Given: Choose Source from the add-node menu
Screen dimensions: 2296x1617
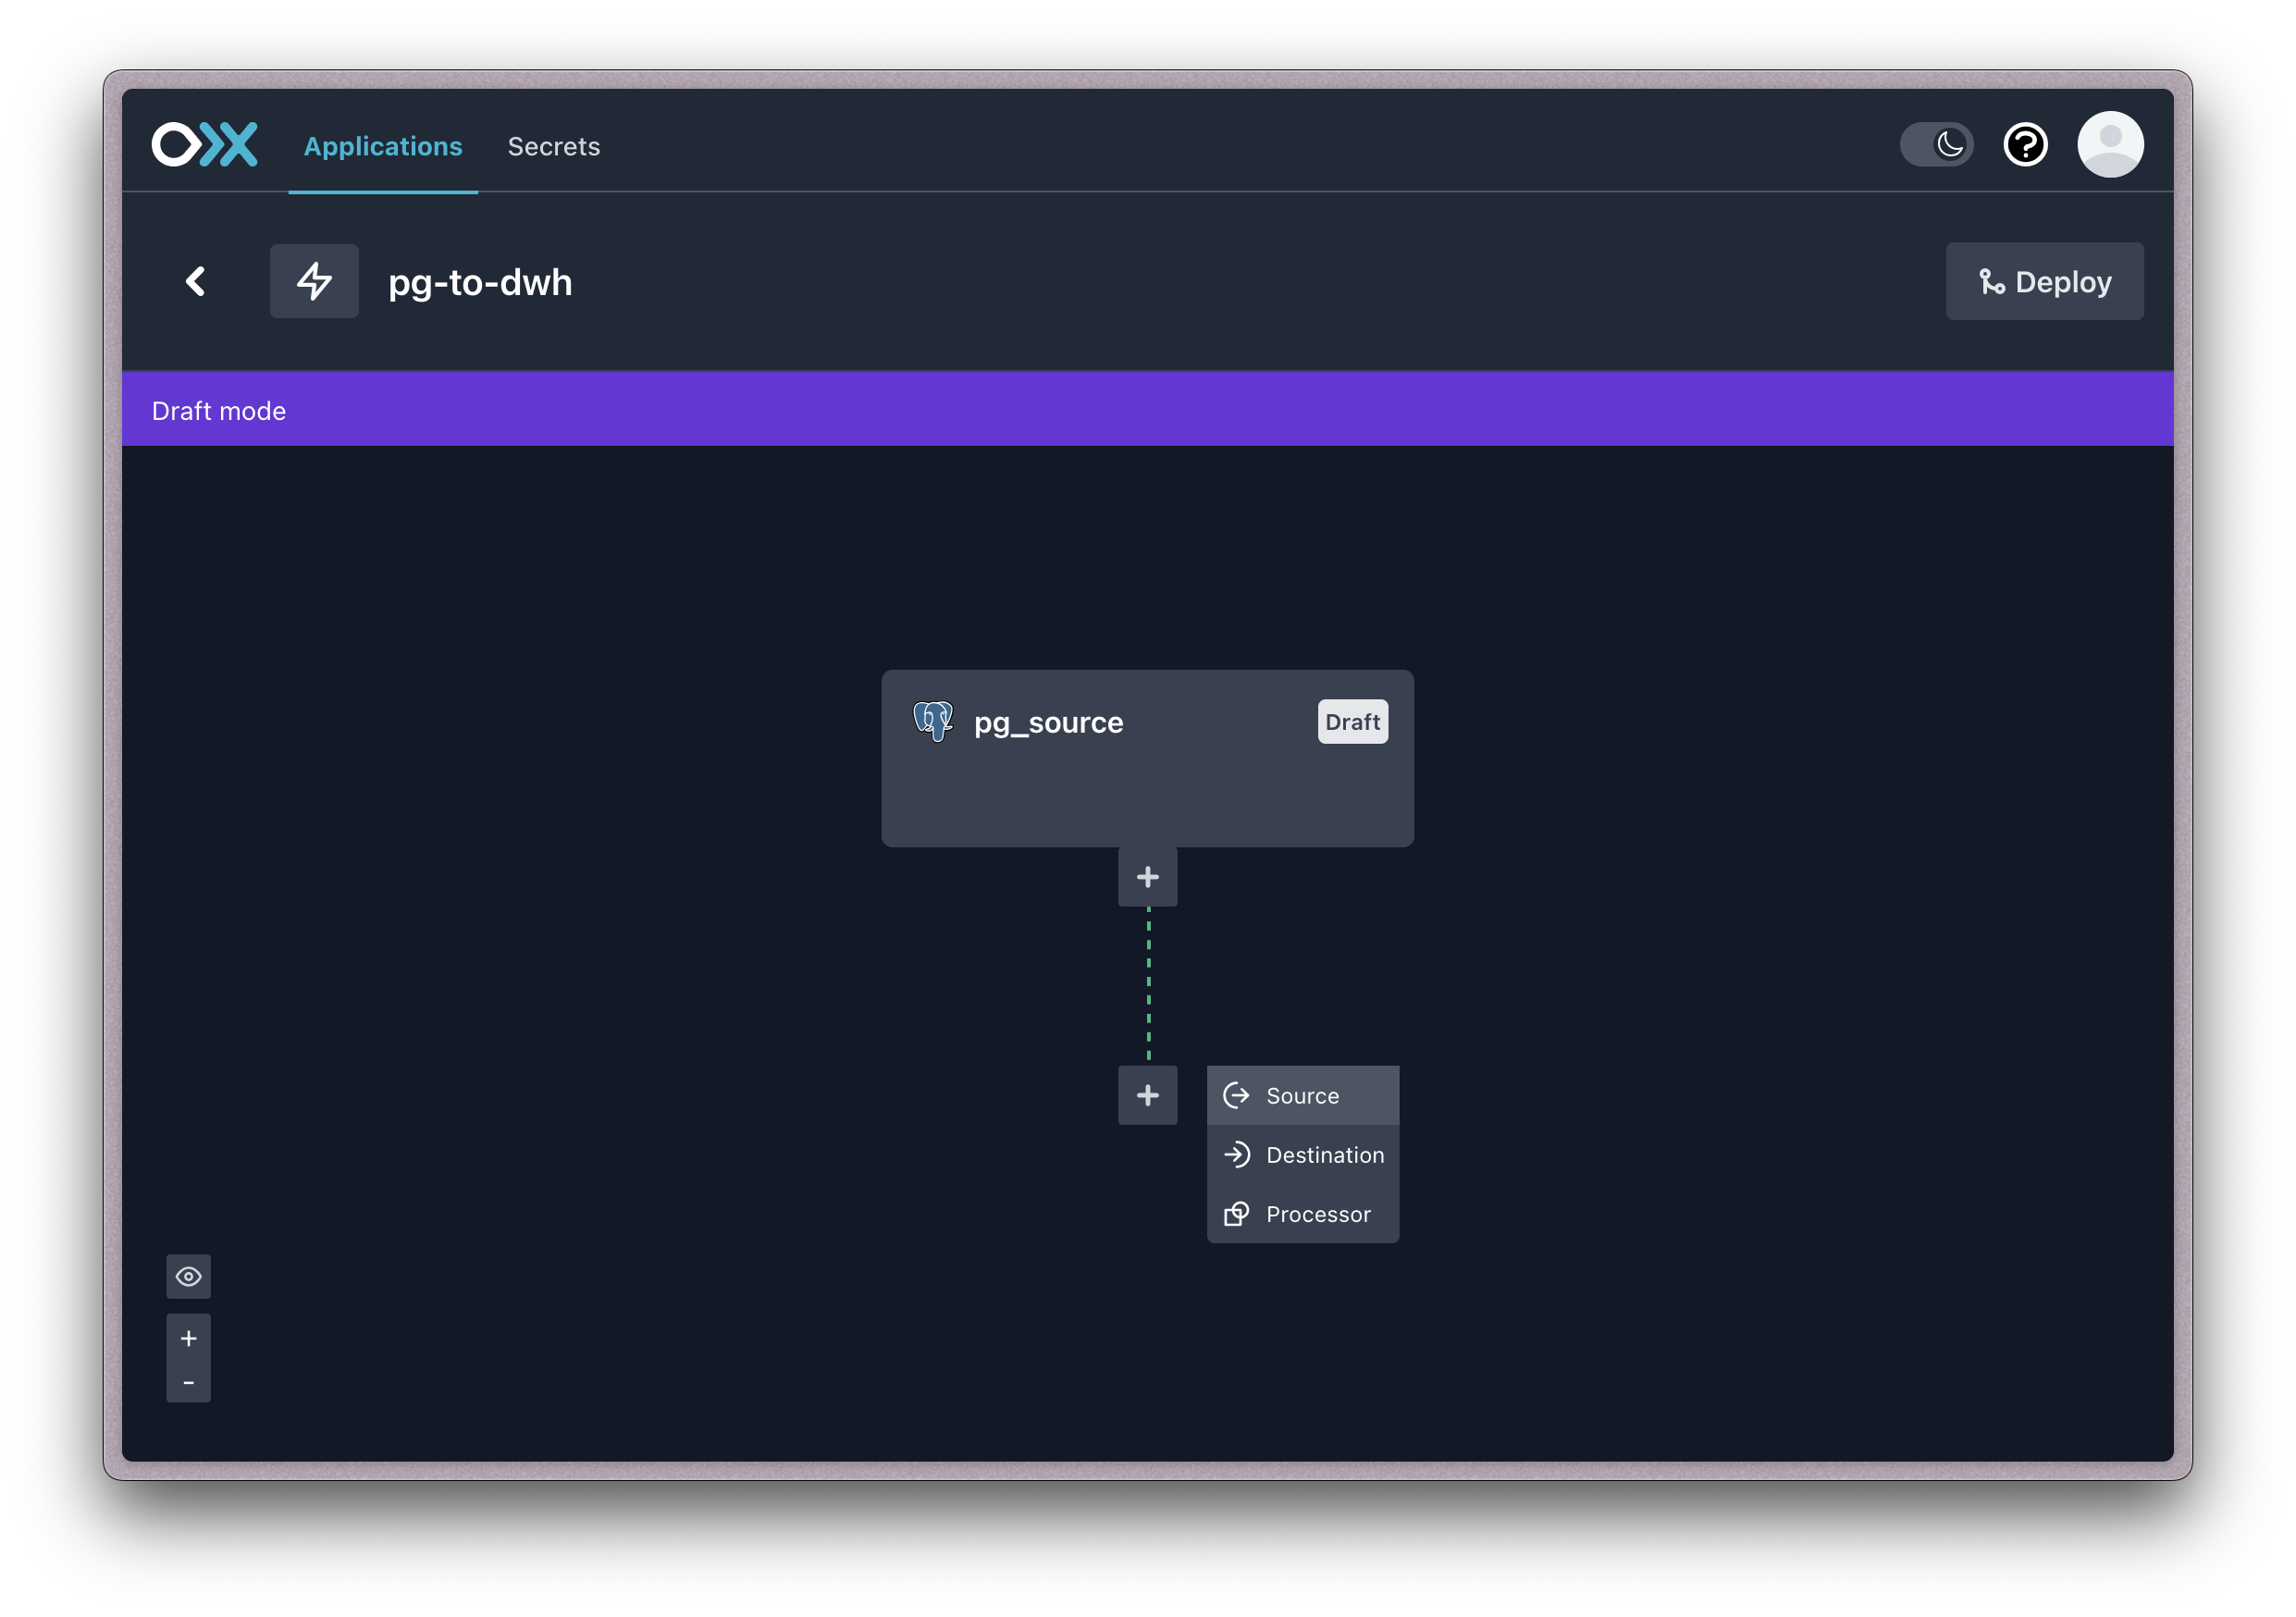Looking at the screenshot, I should tap(1302, 1096).
